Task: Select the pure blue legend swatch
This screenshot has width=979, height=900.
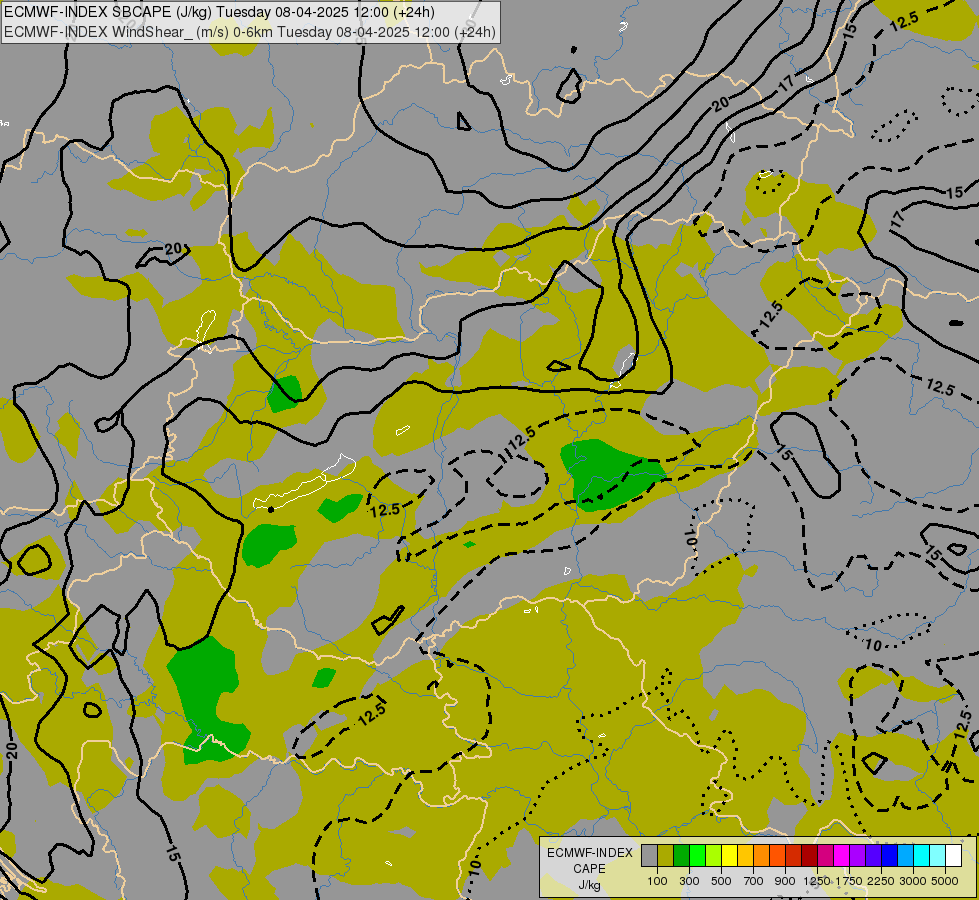Action: pyautogui.click(x=890, y=855)
